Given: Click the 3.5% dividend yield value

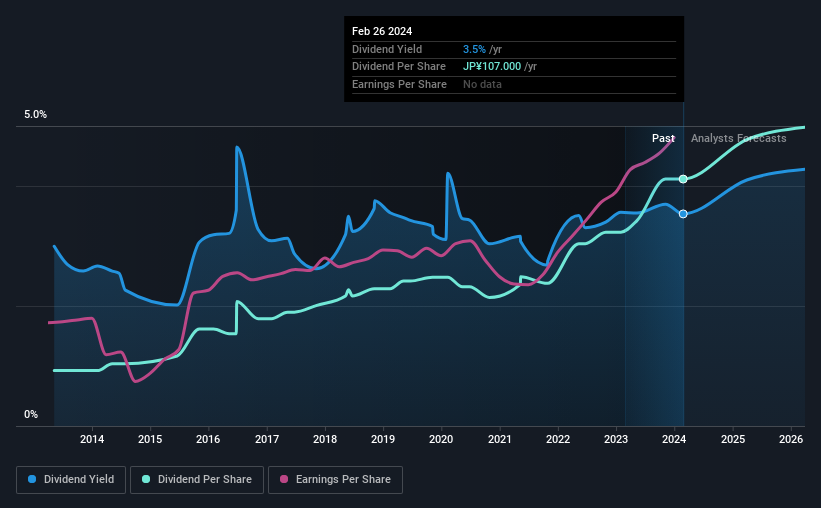Looking at the screenshot, I should (x=474, y=49).
